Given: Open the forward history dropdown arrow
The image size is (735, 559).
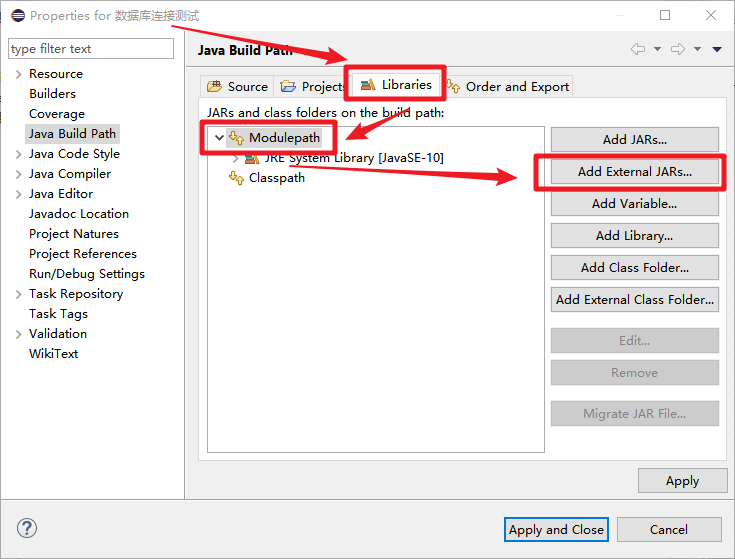Looking at the screenshot, I should [x=698, y=49].
